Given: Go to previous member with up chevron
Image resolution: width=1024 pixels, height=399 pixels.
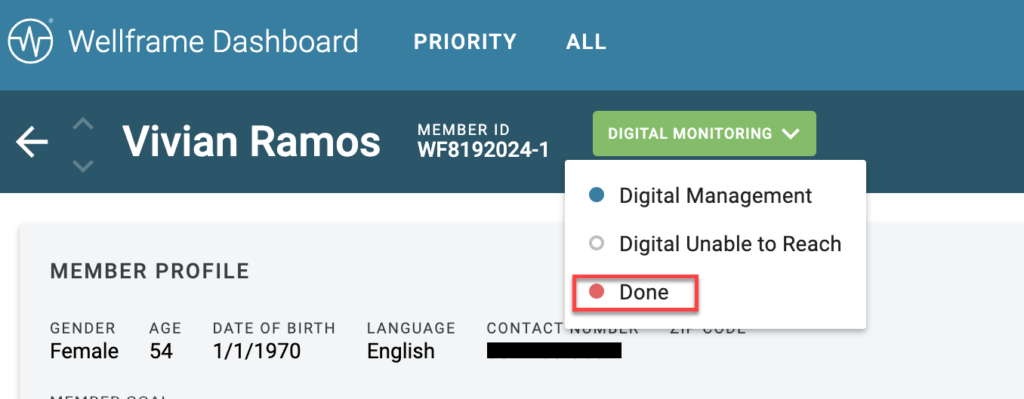Looking at the screenshot, I should pos(82,124).
